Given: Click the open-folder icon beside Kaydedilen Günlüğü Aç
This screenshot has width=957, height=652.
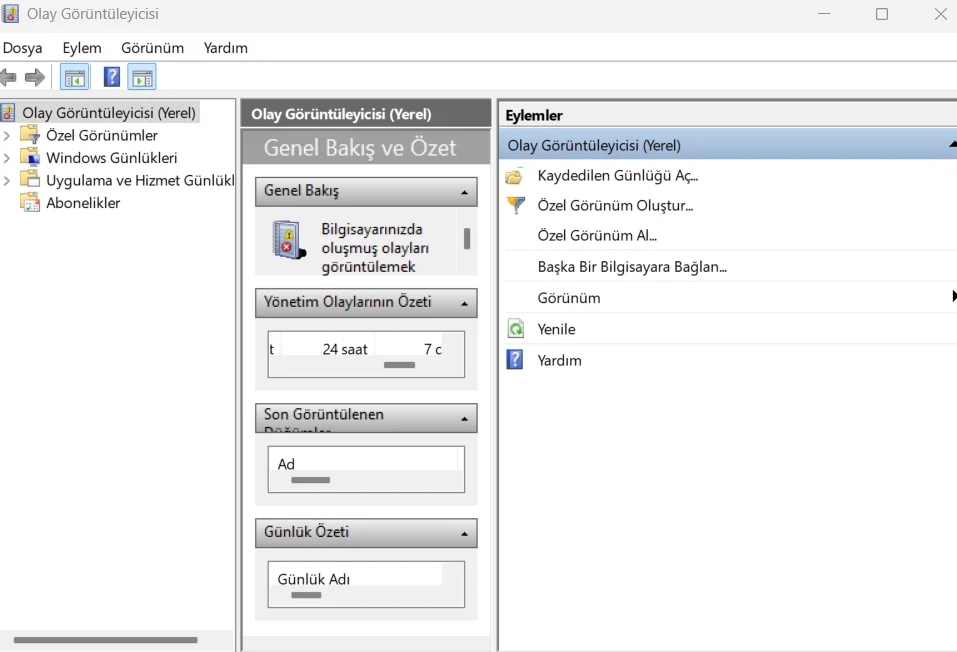Looking at the screenshot, I should pyautogui.click(x=515, y=176).
